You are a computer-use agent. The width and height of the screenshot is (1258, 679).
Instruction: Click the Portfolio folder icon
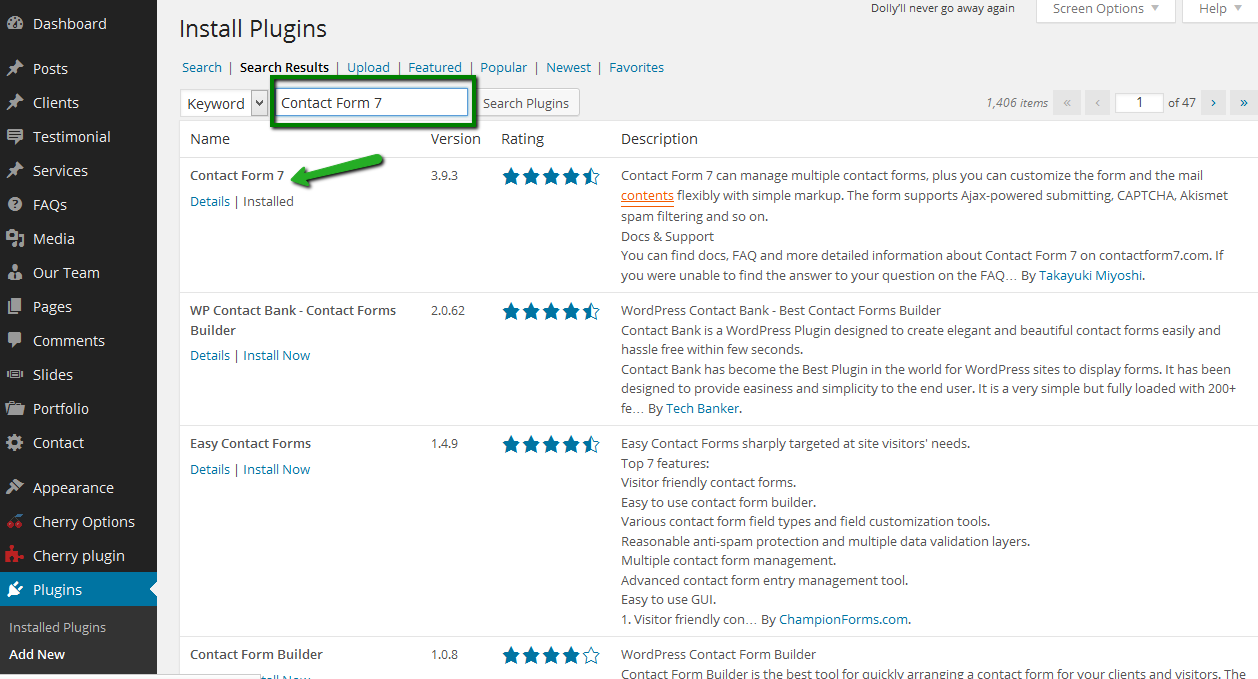tap(15, 409)
